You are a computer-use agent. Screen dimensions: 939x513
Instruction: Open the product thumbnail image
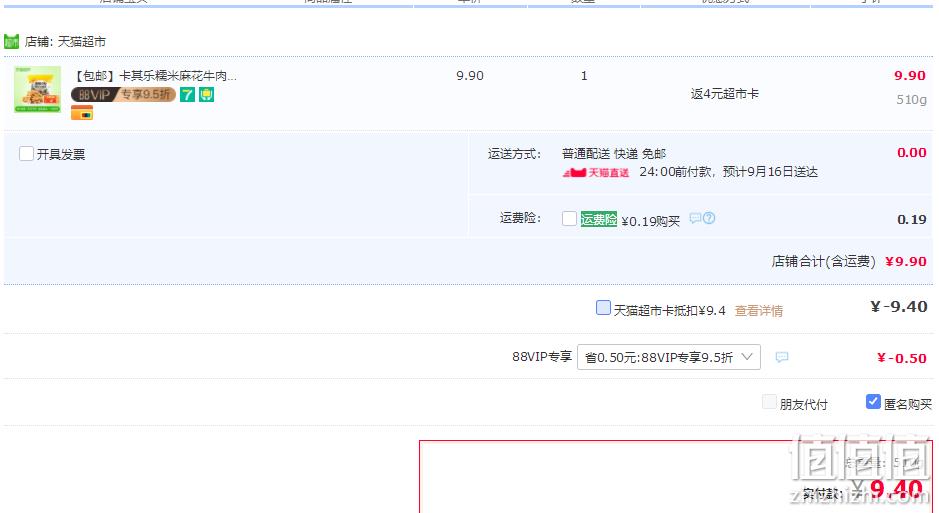(x=37, y=89)
